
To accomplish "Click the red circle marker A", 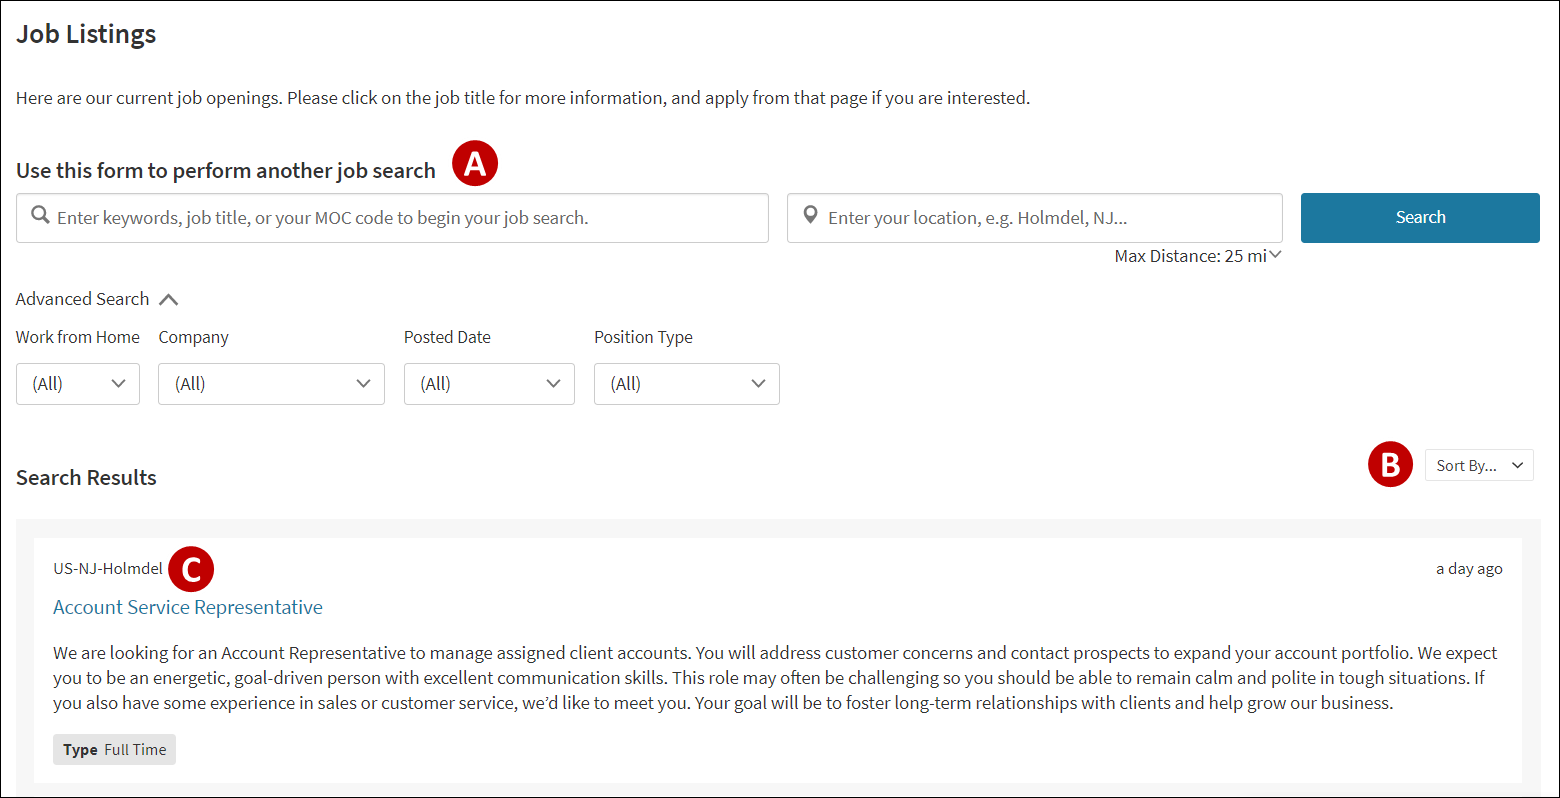I will [474, 163].
